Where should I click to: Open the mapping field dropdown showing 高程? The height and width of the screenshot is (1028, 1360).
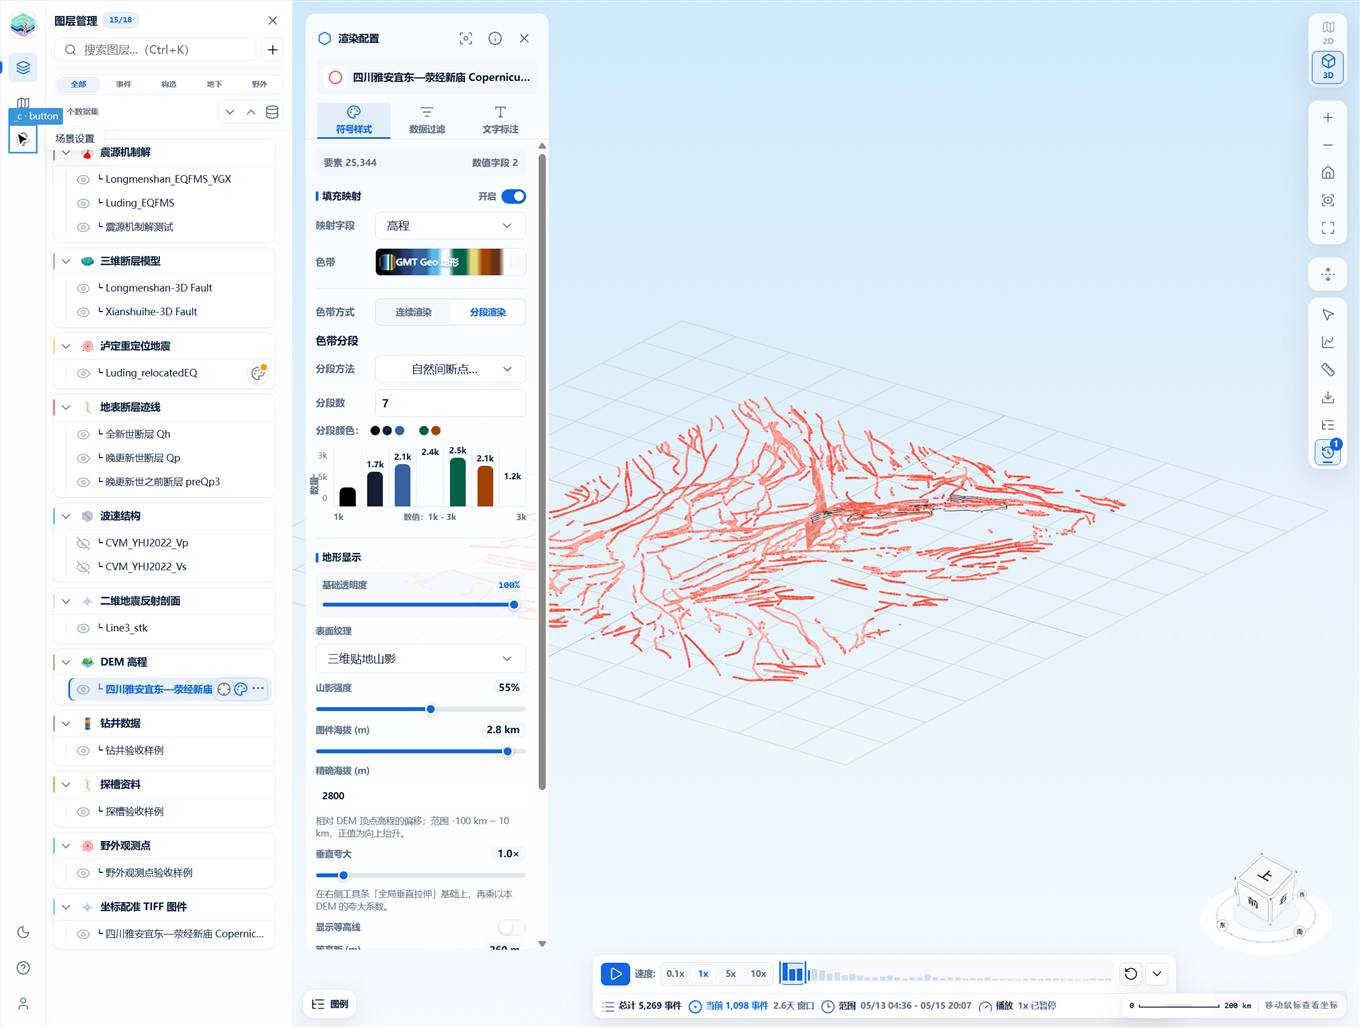tap(450, 226)
